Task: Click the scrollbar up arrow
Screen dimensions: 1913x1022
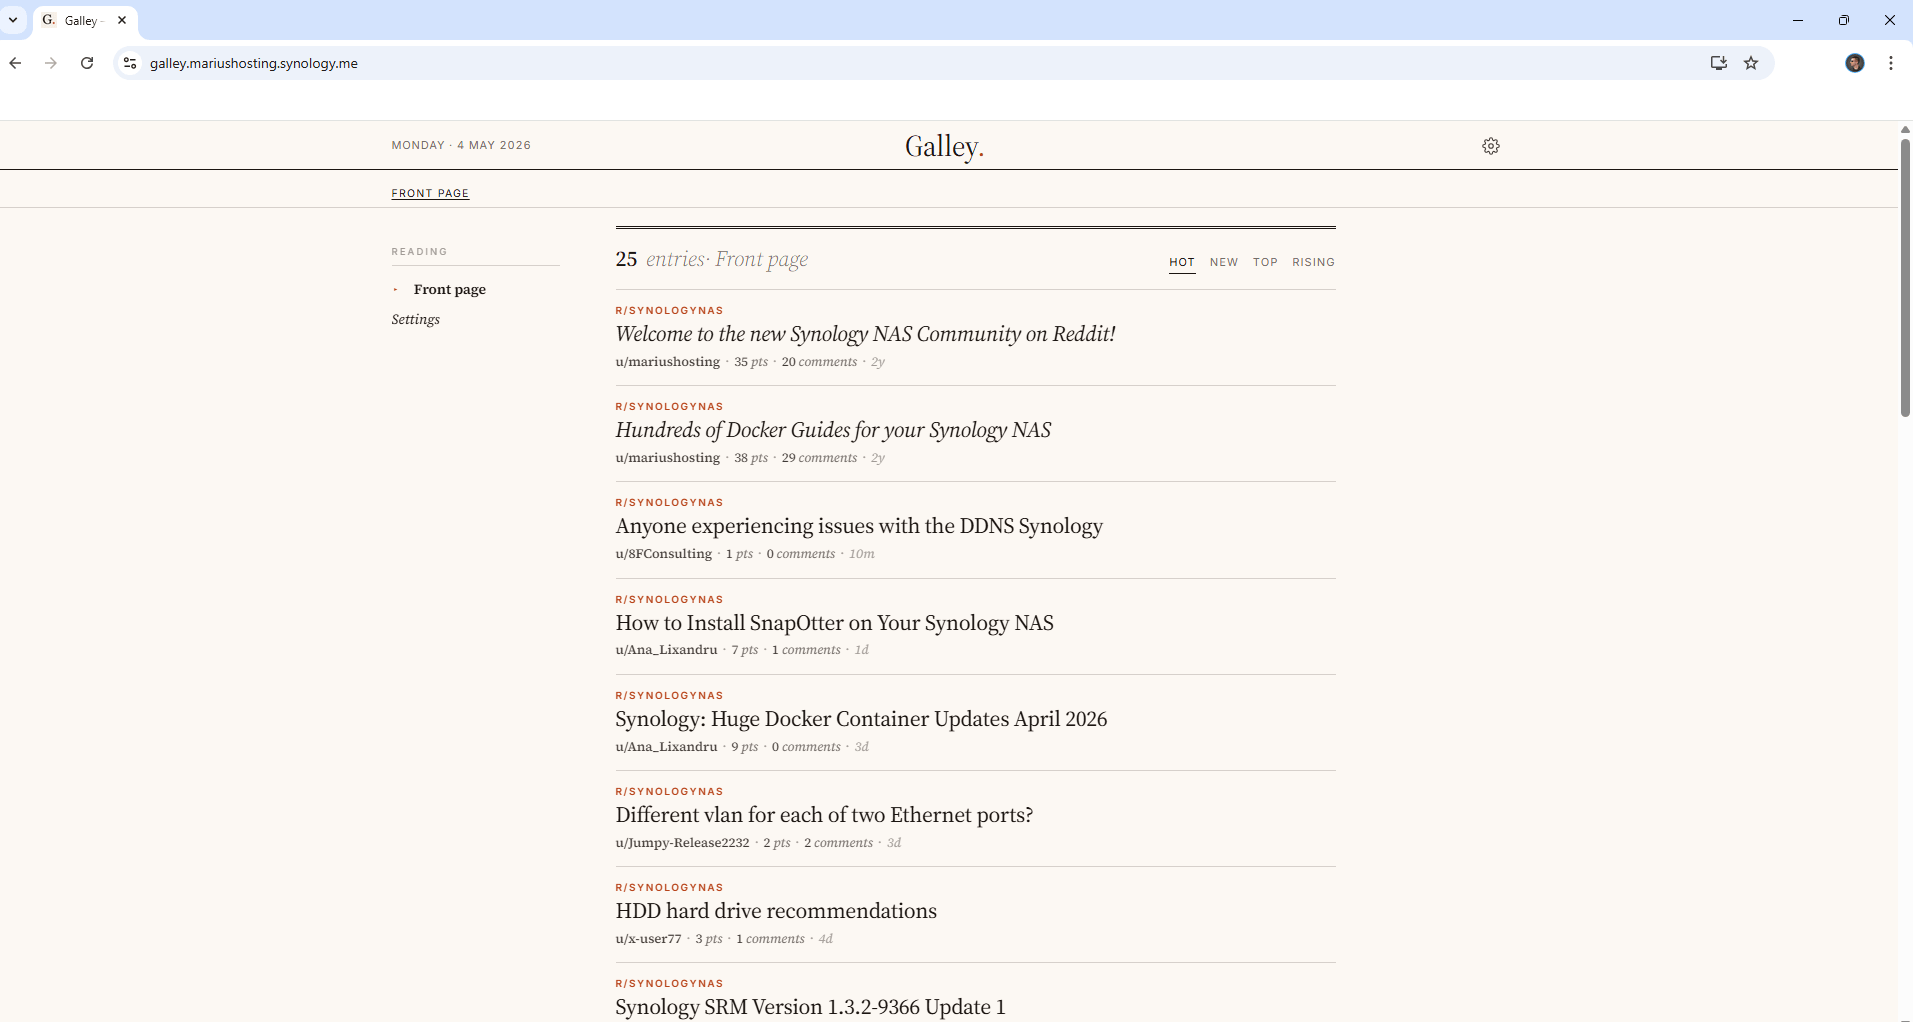Action: point(1905,130)
